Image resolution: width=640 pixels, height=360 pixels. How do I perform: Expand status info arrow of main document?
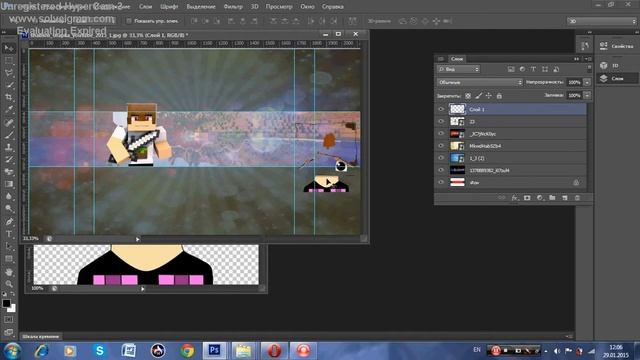coord(138,239)
